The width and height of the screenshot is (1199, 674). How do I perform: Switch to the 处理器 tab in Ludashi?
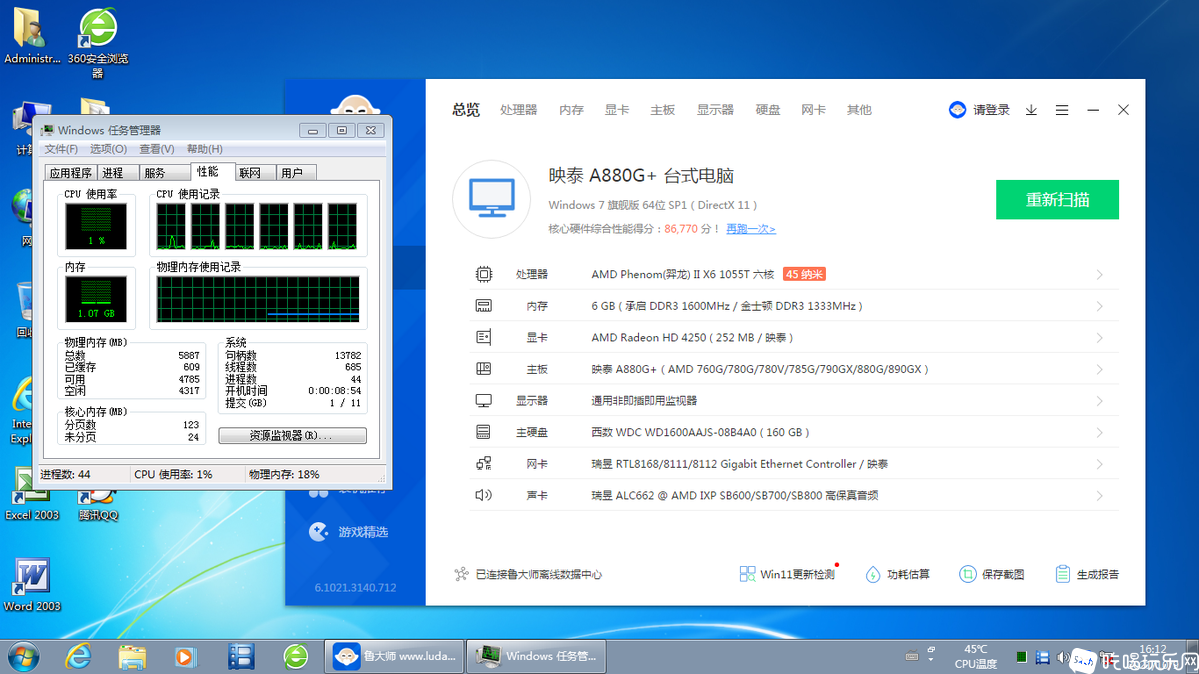coord(518,110)
